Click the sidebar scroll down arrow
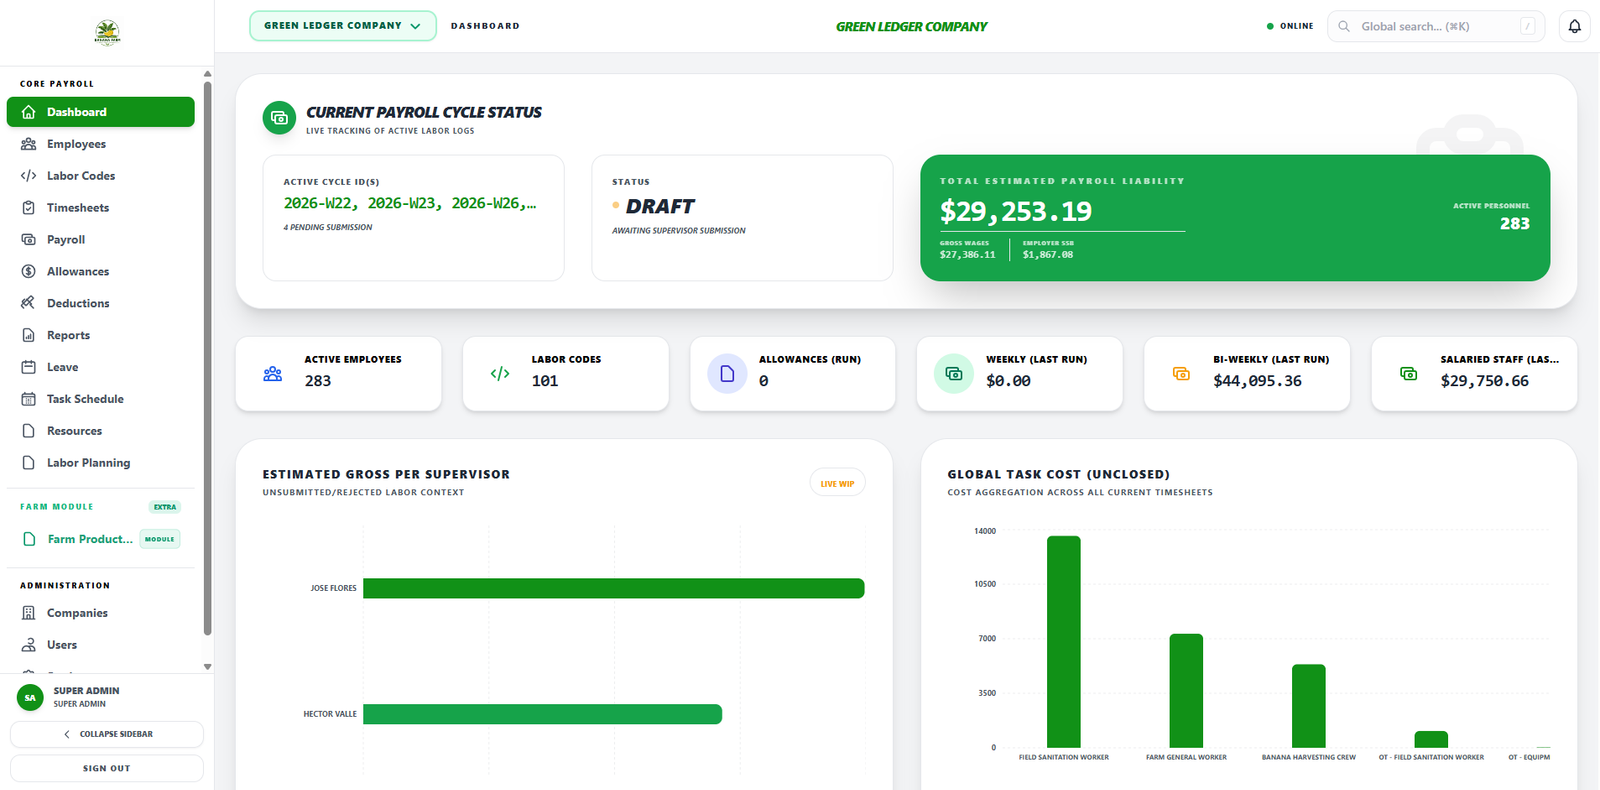The width and height of the screenshot is (1600, 790). click(207, 666)
